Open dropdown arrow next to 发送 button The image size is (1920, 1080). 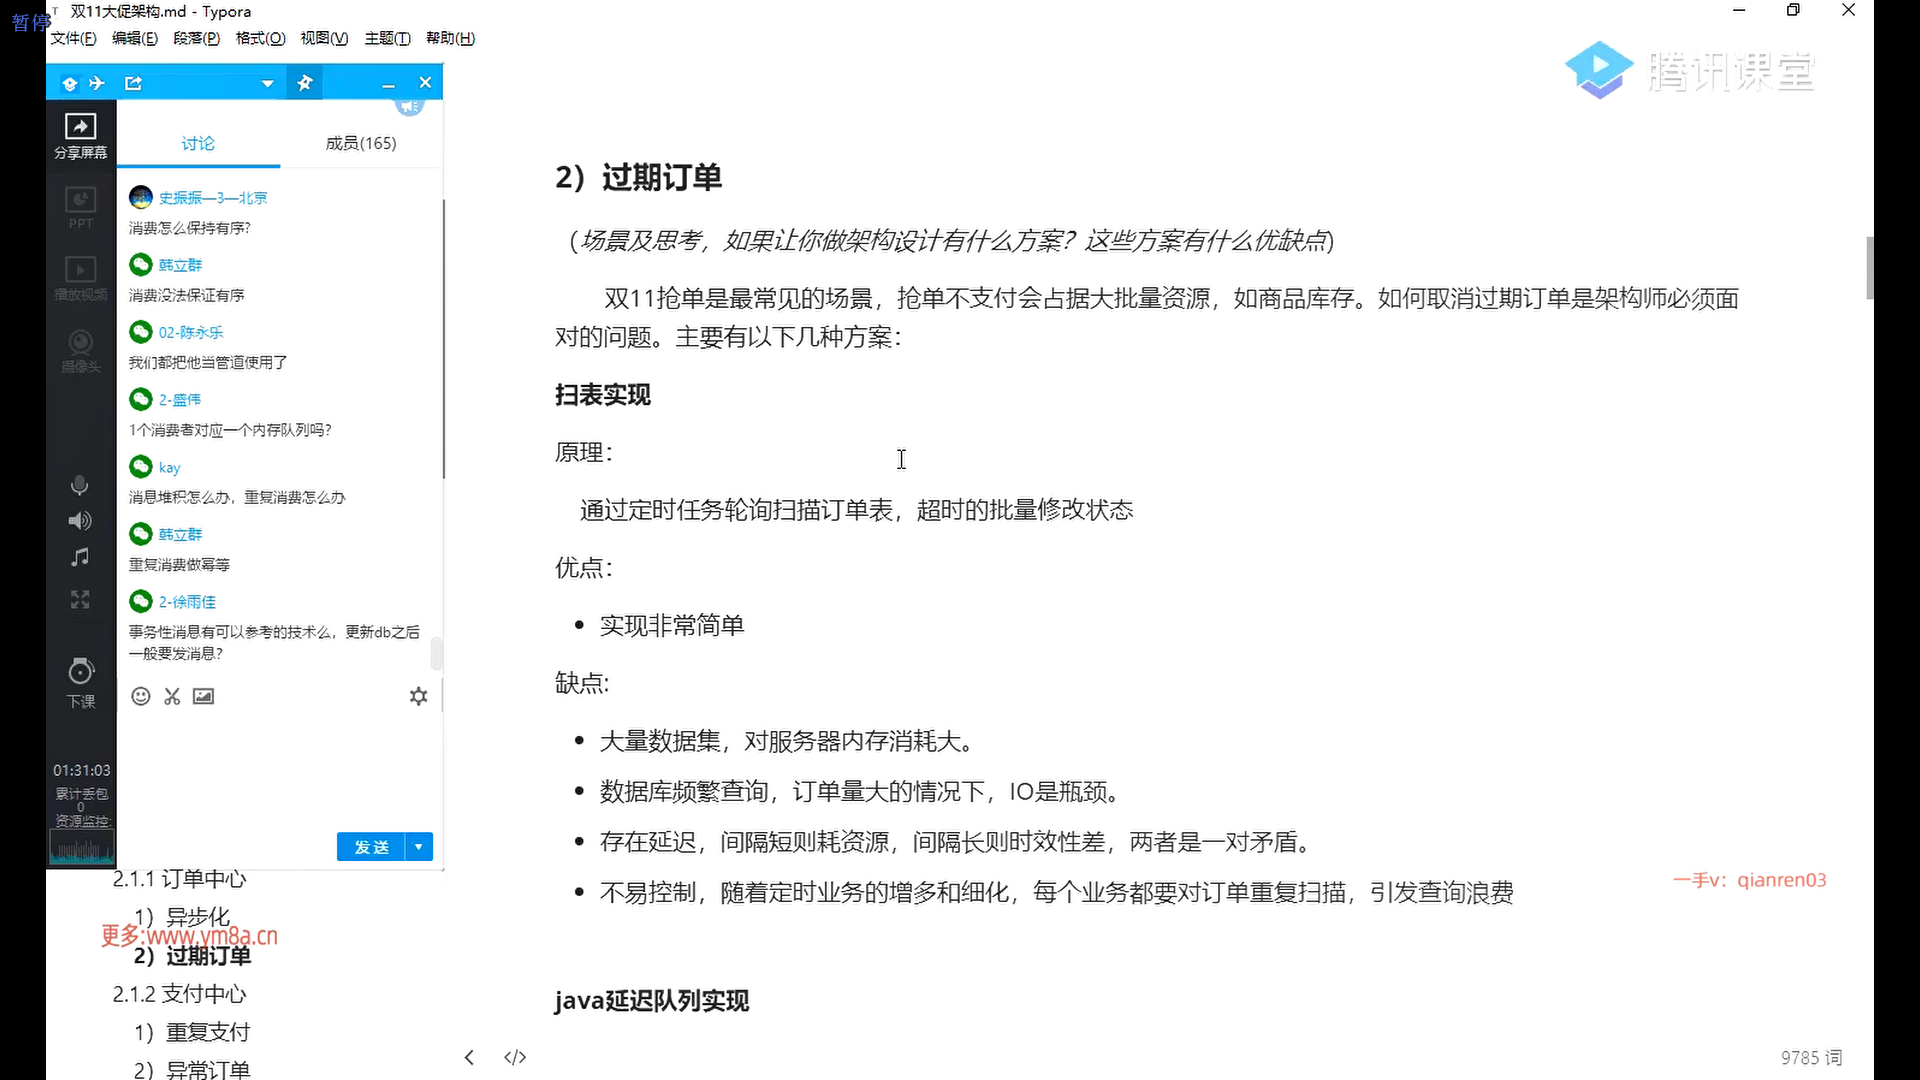pos(419,847)
